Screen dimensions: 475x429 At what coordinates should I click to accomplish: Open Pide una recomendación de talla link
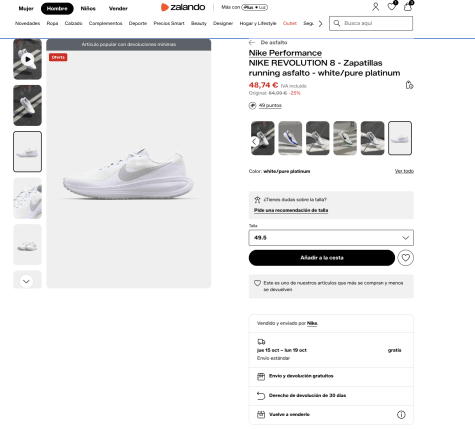(x=291, y=210)
